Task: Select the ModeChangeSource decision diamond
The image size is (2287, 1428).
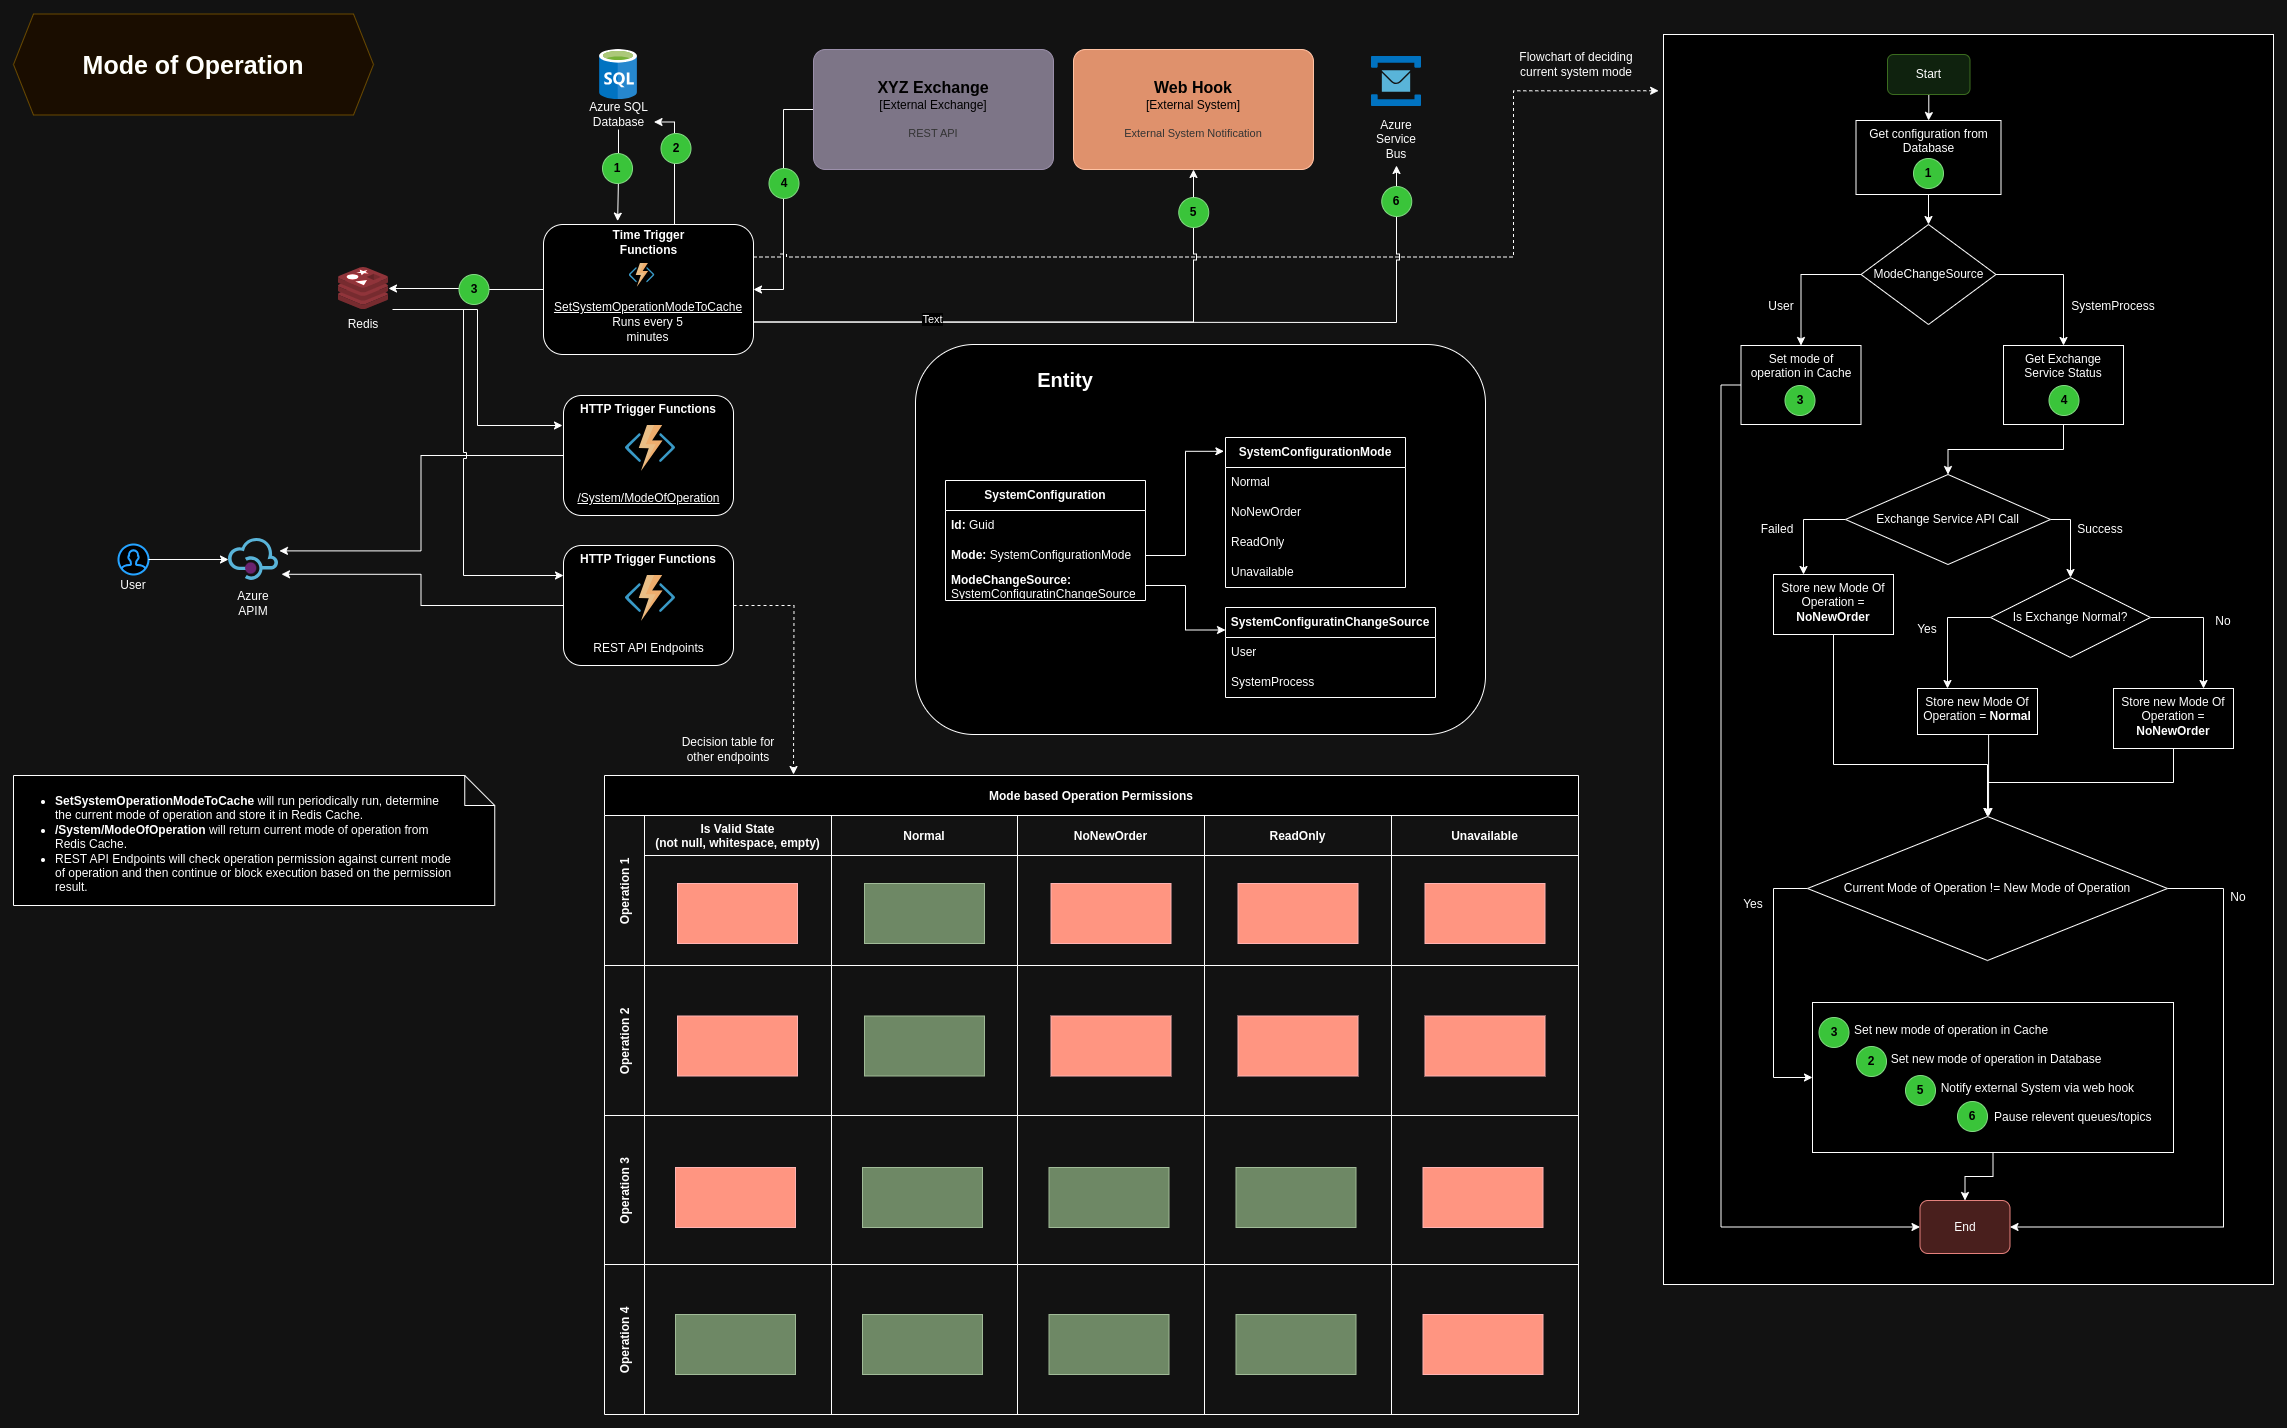Action: [x=1927, y=274]
